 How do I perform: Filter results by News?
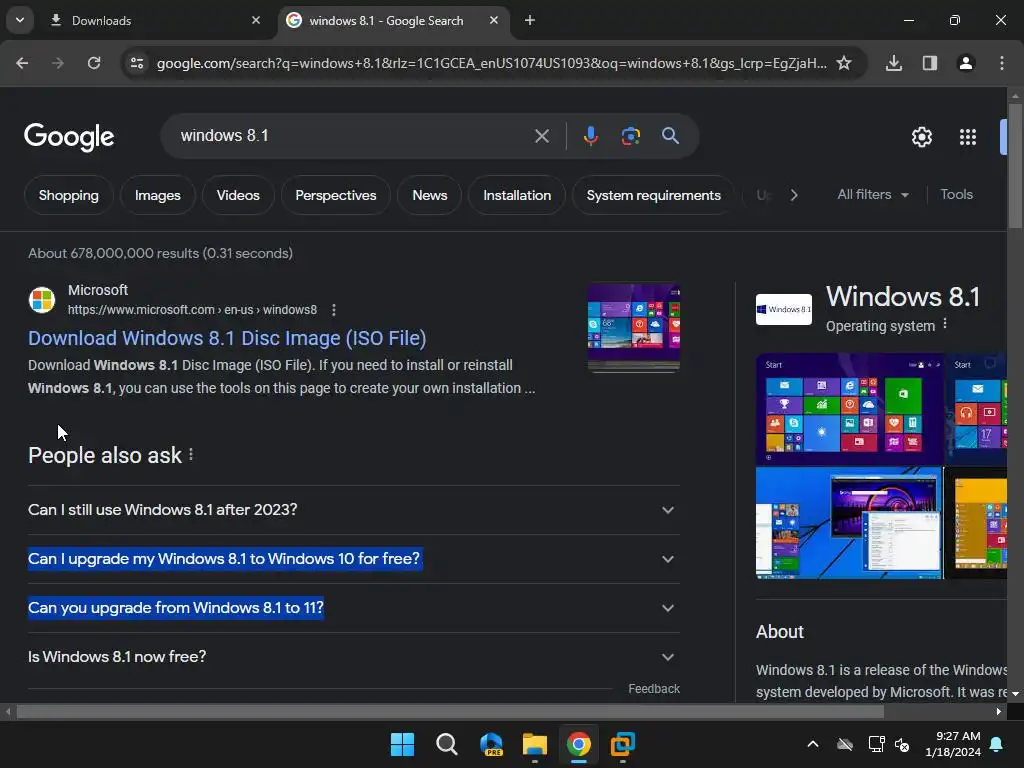(x=430, y=195)
